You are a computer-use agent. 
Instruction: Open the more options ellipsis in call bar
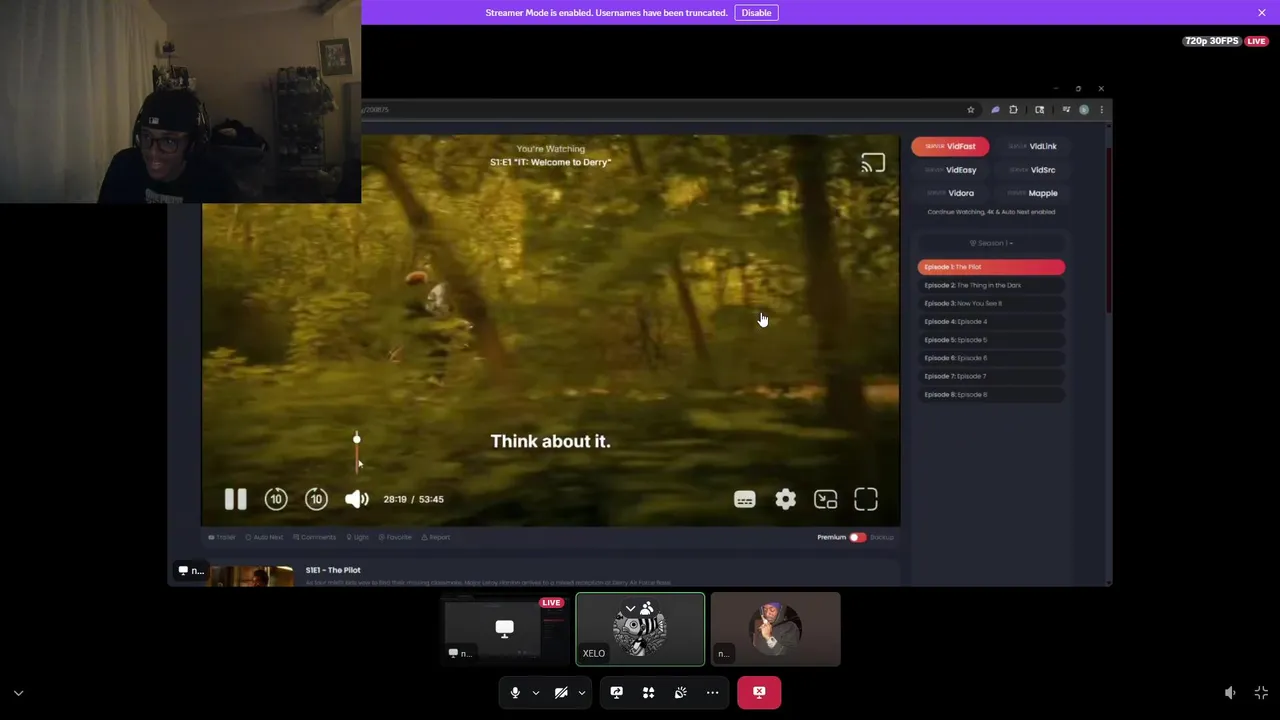[x=712, y=692]
